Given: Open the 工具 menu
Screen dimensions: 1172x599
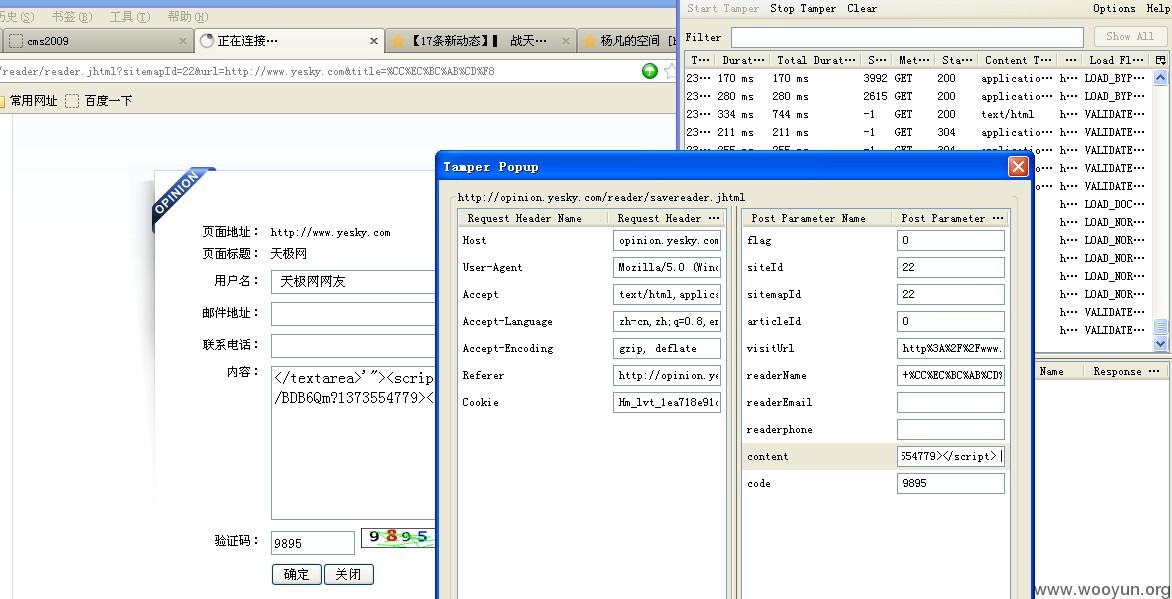Looking at the screenshot, I should (129, 16).
